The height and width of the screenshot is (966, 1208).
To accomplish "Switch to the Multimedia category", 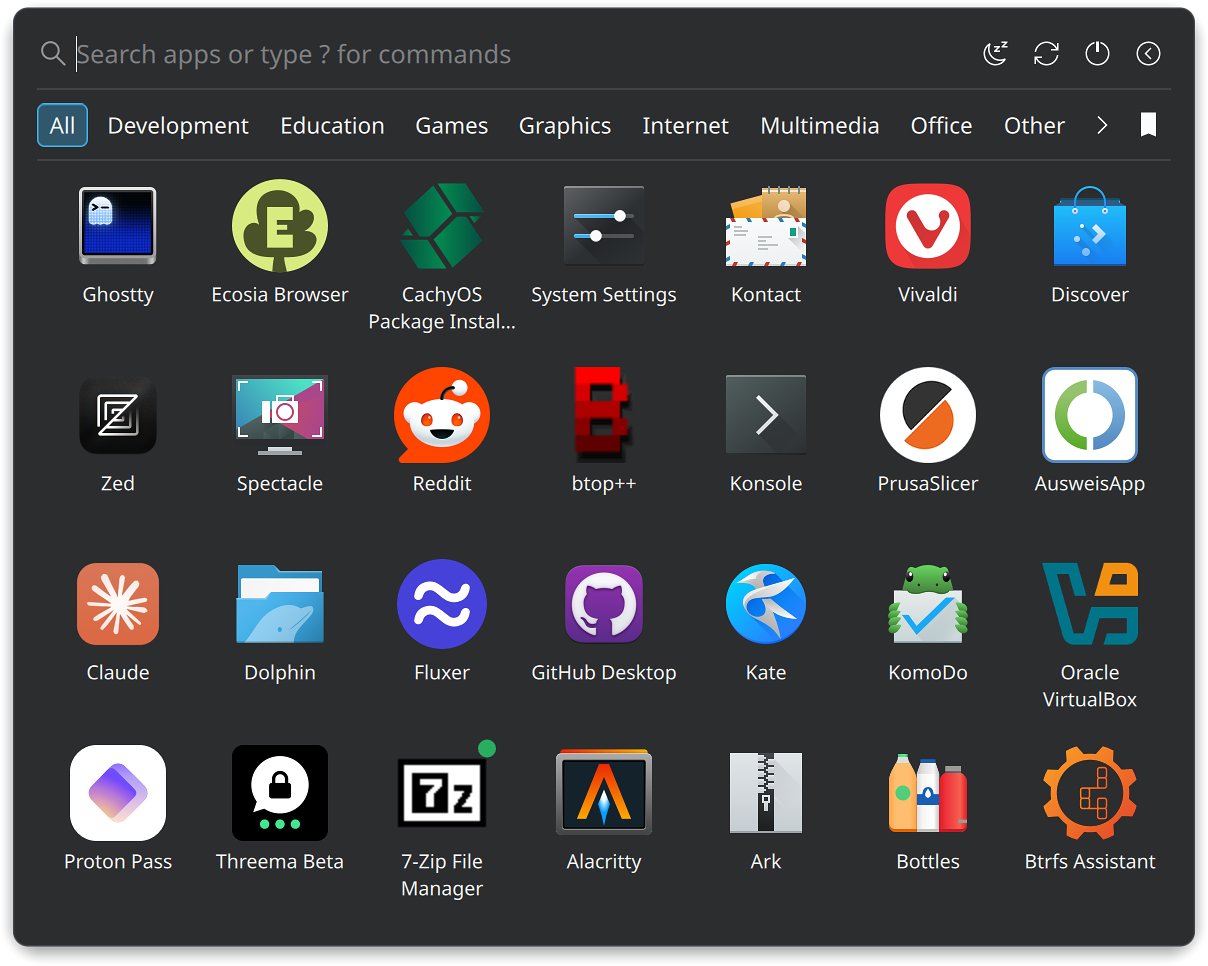I will 820,125.
